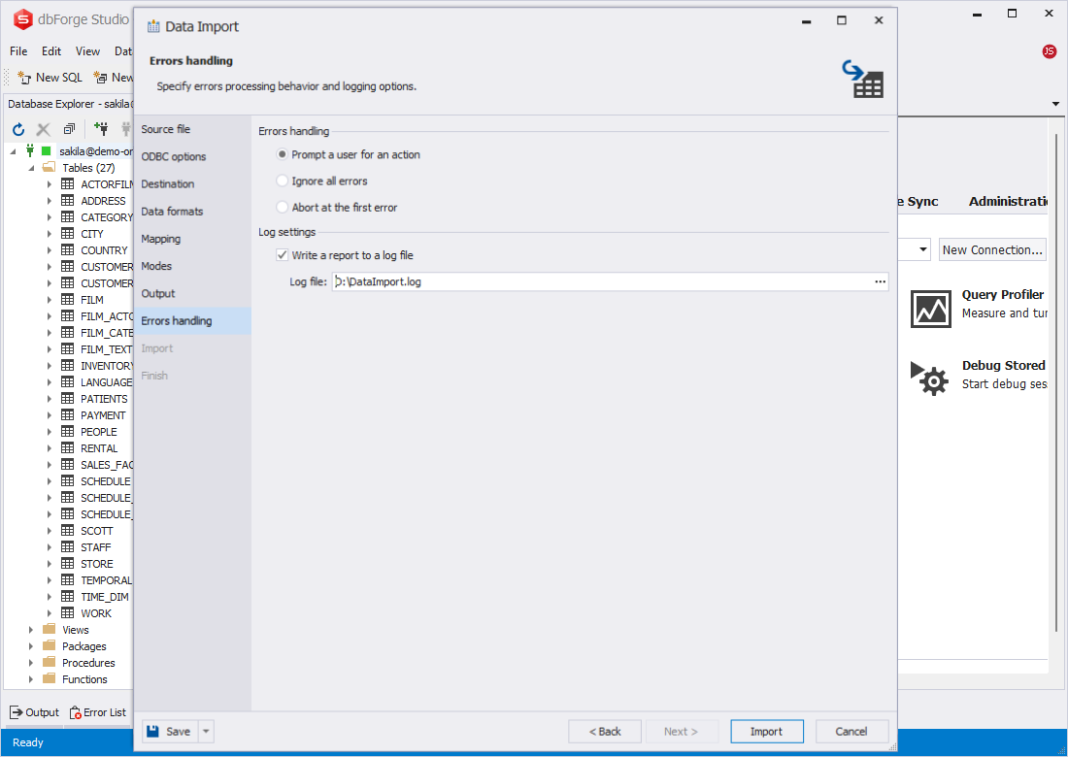This screenshot has width=1068, height=757.
Task: Collapse the Tables (27) node
Action: tap(30, 167)
